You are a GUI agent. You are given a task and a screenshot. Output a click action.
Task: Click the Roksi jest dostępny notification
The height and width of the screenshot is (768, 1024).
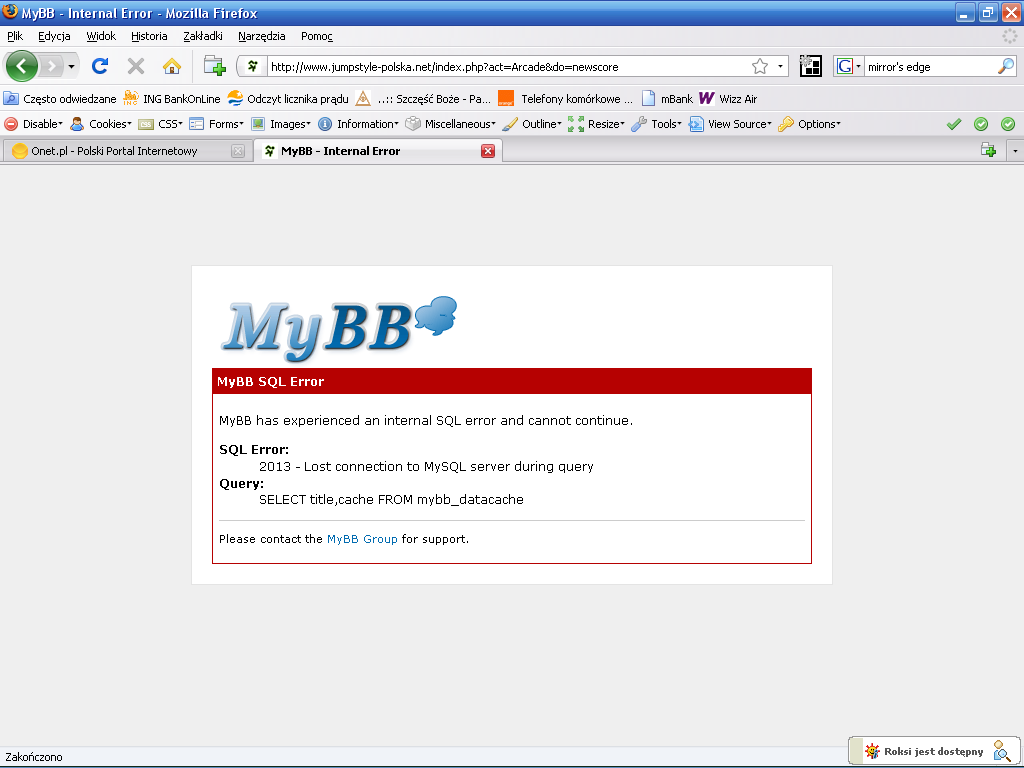tap(933, 751)
